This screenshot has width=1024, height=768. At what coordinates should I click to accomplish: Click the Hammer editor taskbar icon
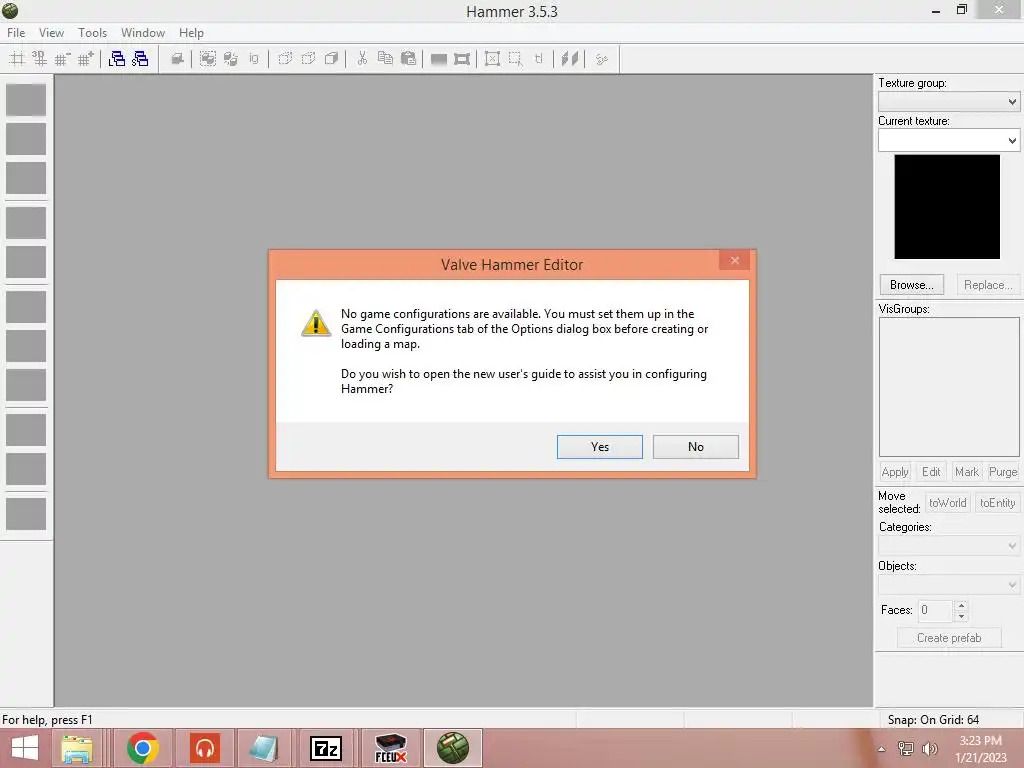453,748
